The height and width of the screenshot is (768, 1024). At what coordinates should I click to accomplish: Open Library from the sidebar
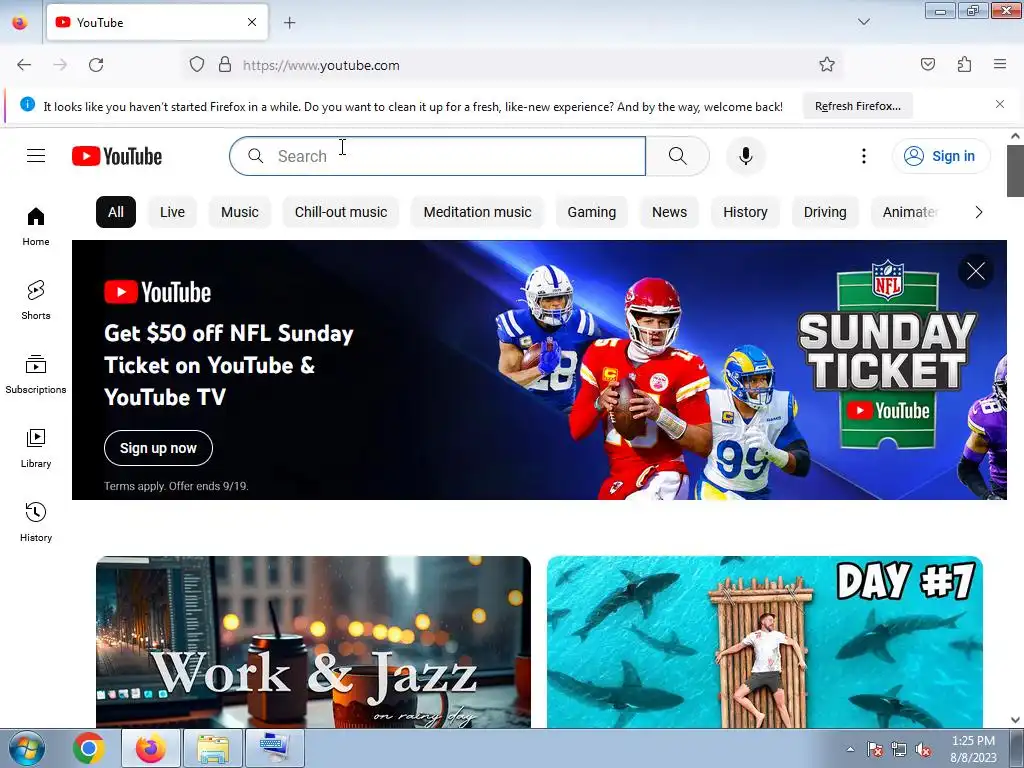click(36, 449)
